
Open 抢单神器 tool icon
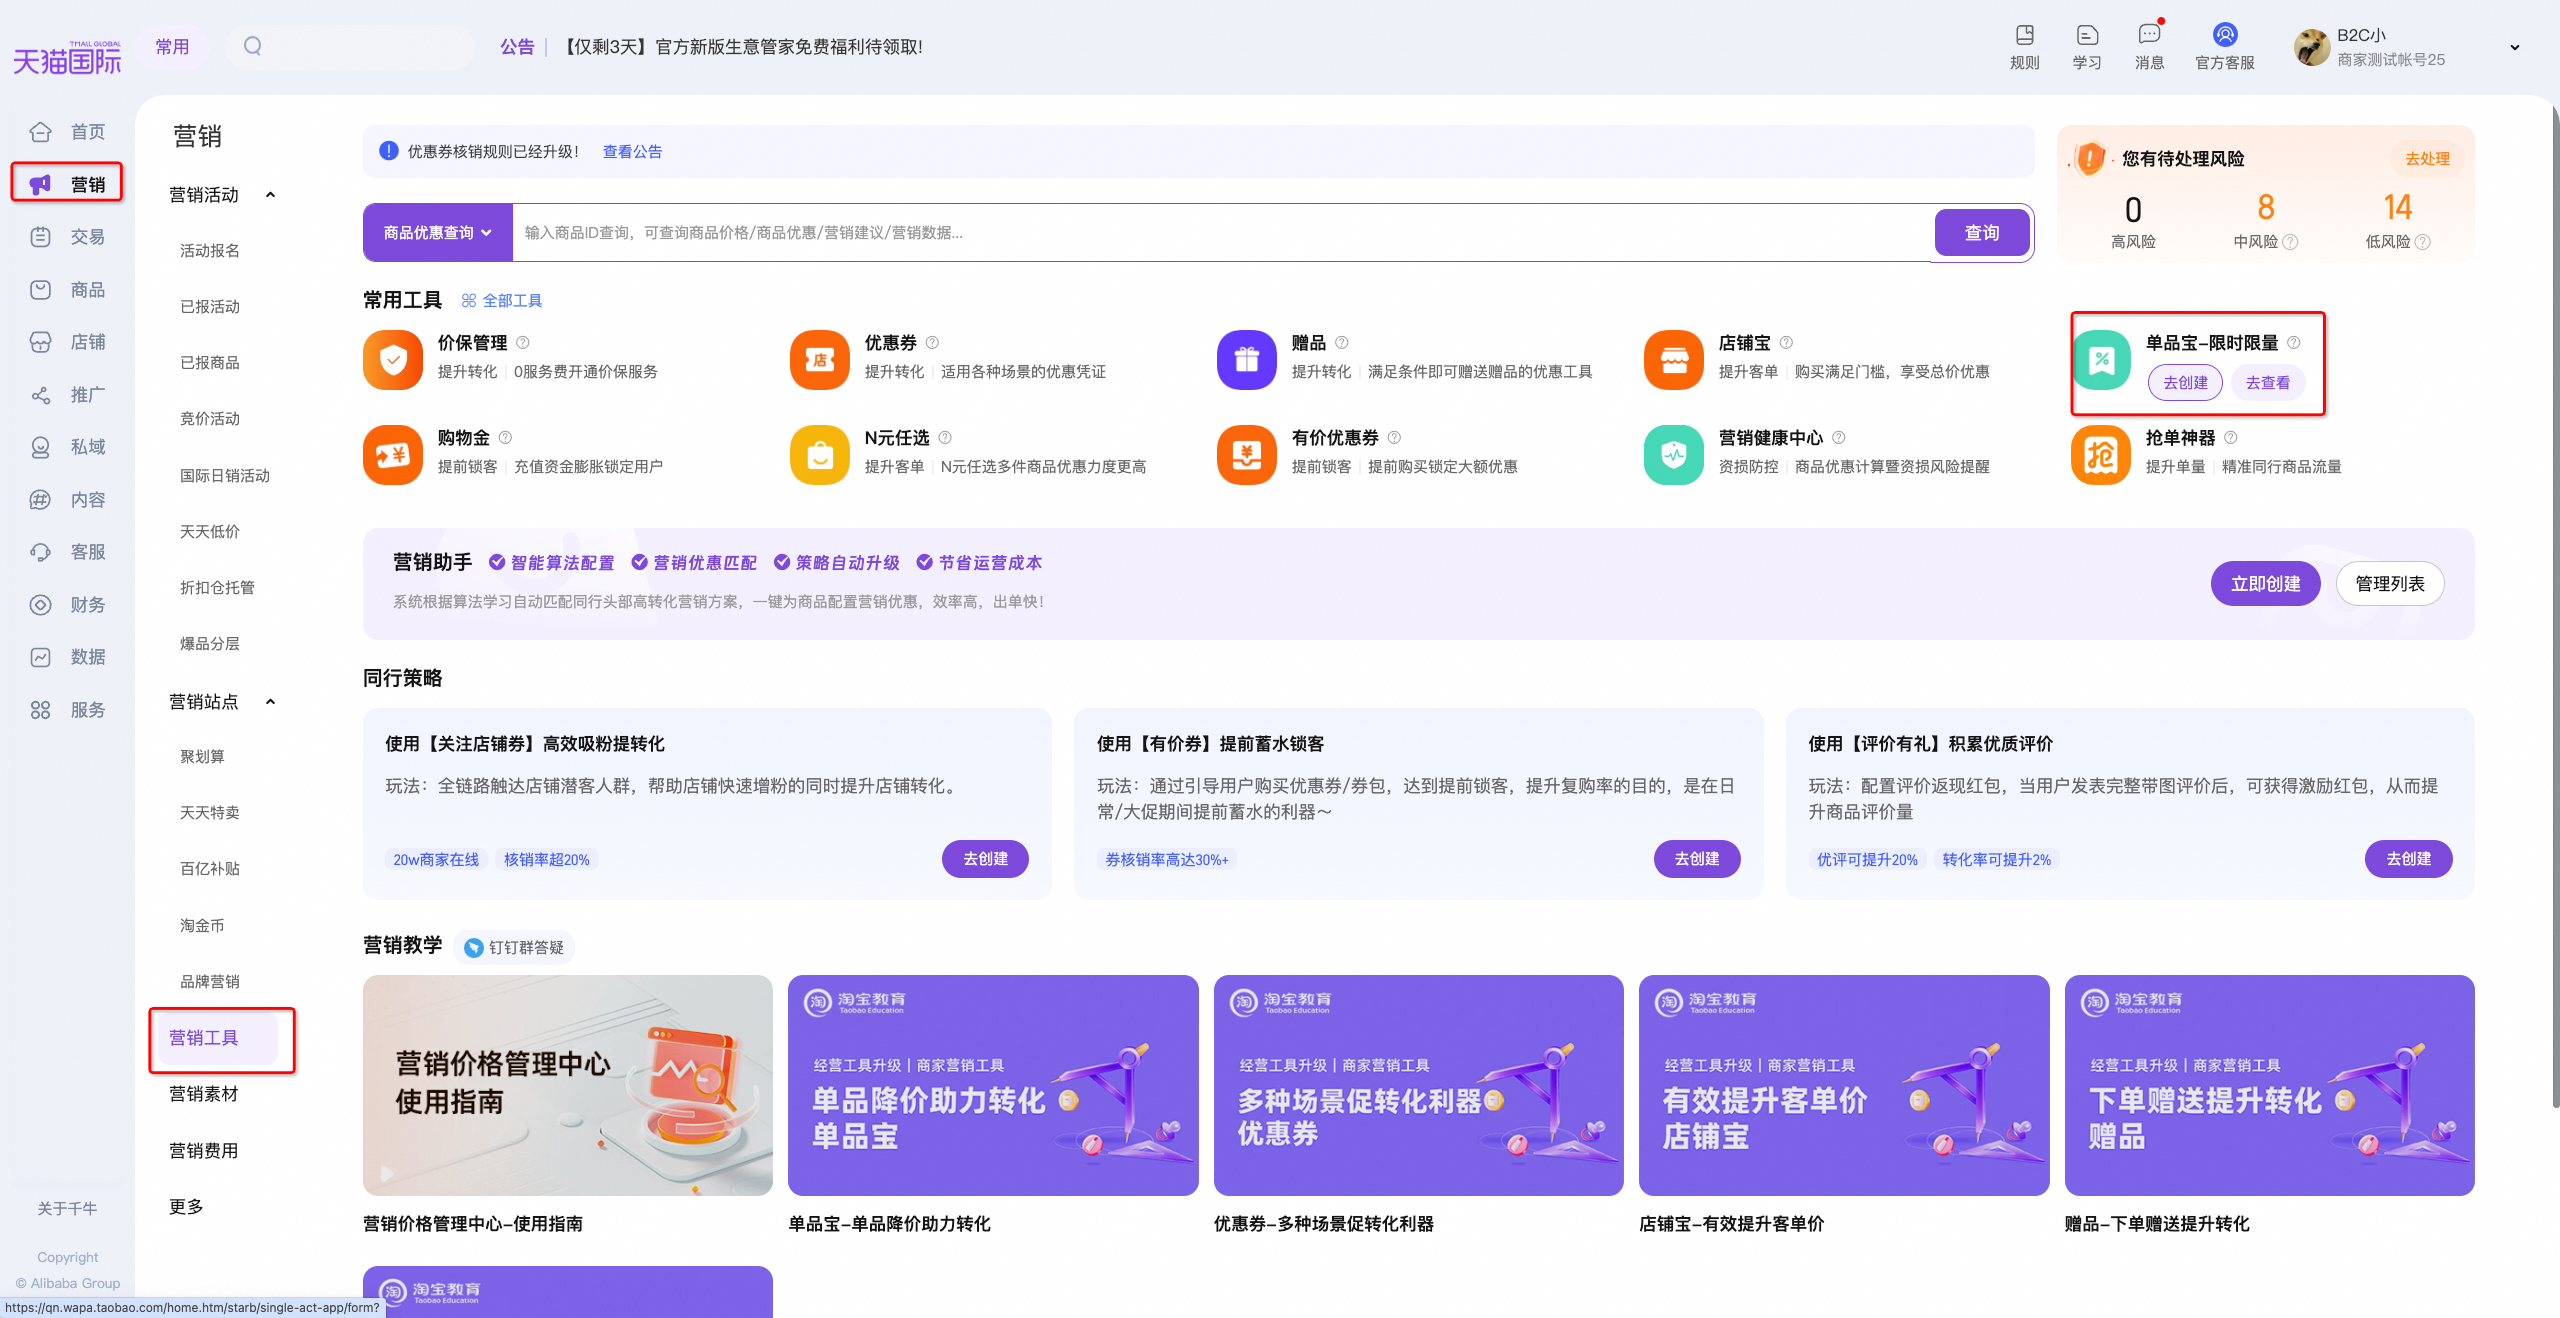[x=2101, y=455]
